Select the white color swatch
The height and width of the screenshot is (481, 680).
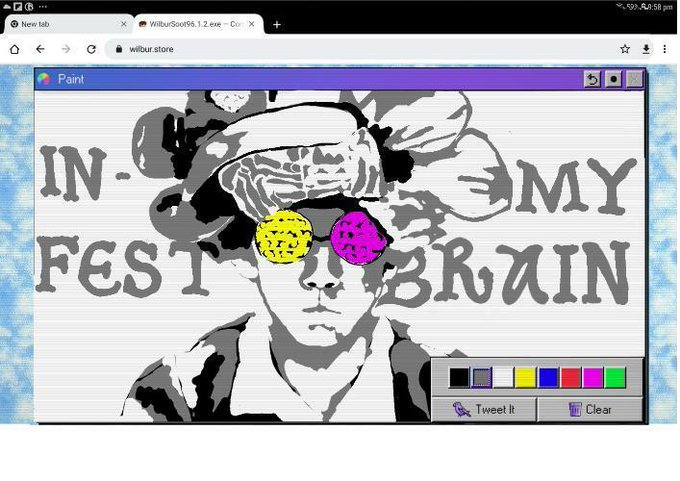pyautogui.click(x=503, y=377)
